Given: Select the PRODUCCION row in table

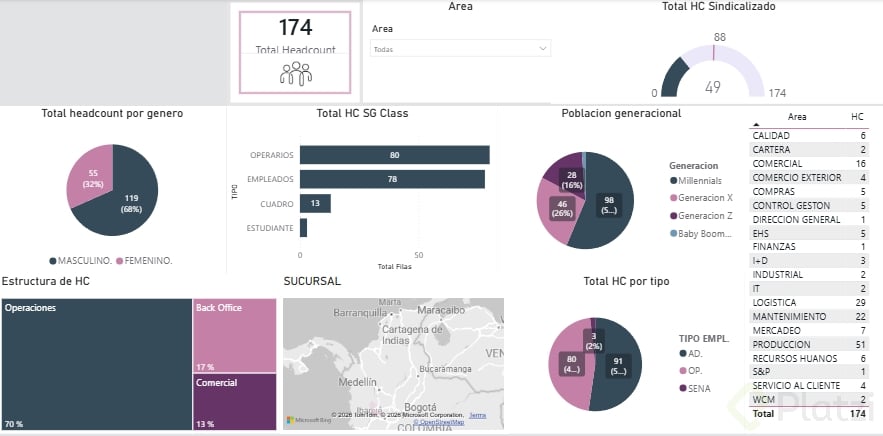Looking at the screenshot, I should 809,344.
